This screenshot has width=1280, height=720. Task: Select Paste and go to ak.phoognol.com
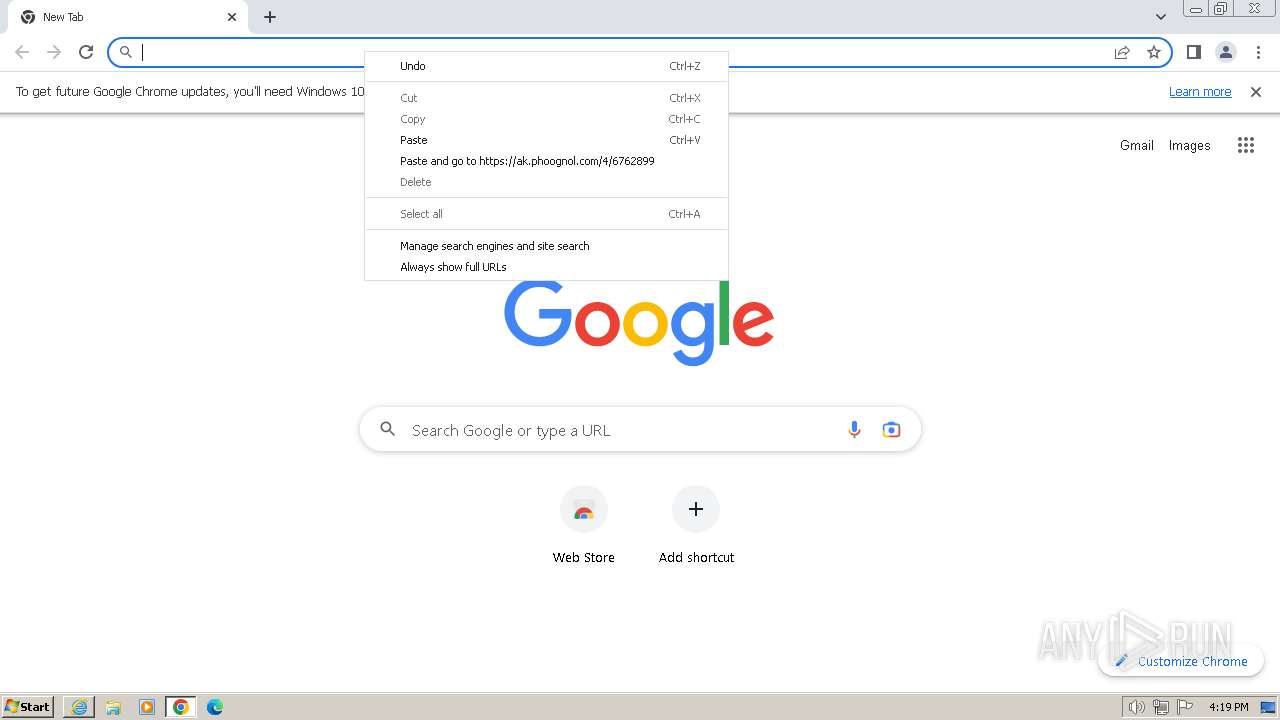[546, 161]
